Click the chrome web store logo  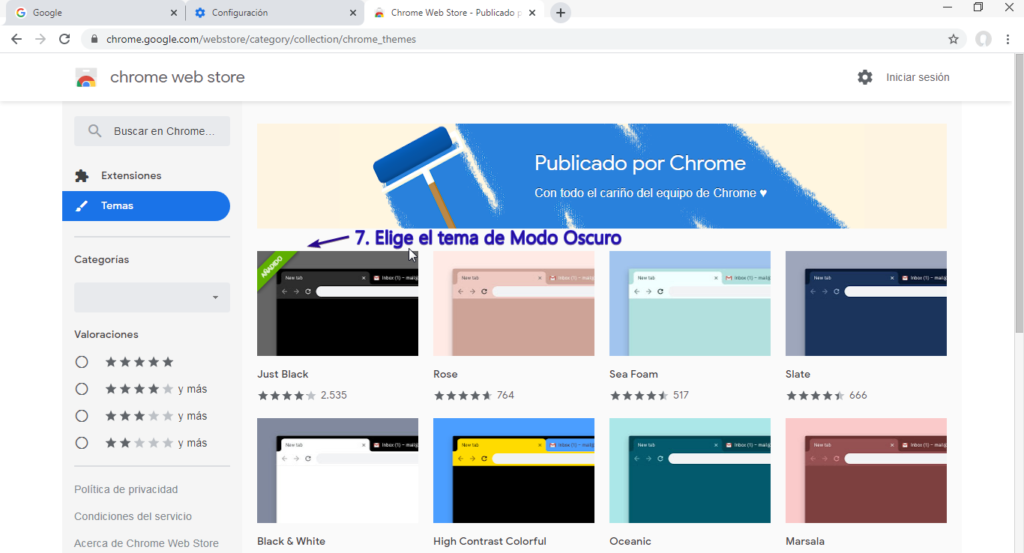tap(86, 78)
